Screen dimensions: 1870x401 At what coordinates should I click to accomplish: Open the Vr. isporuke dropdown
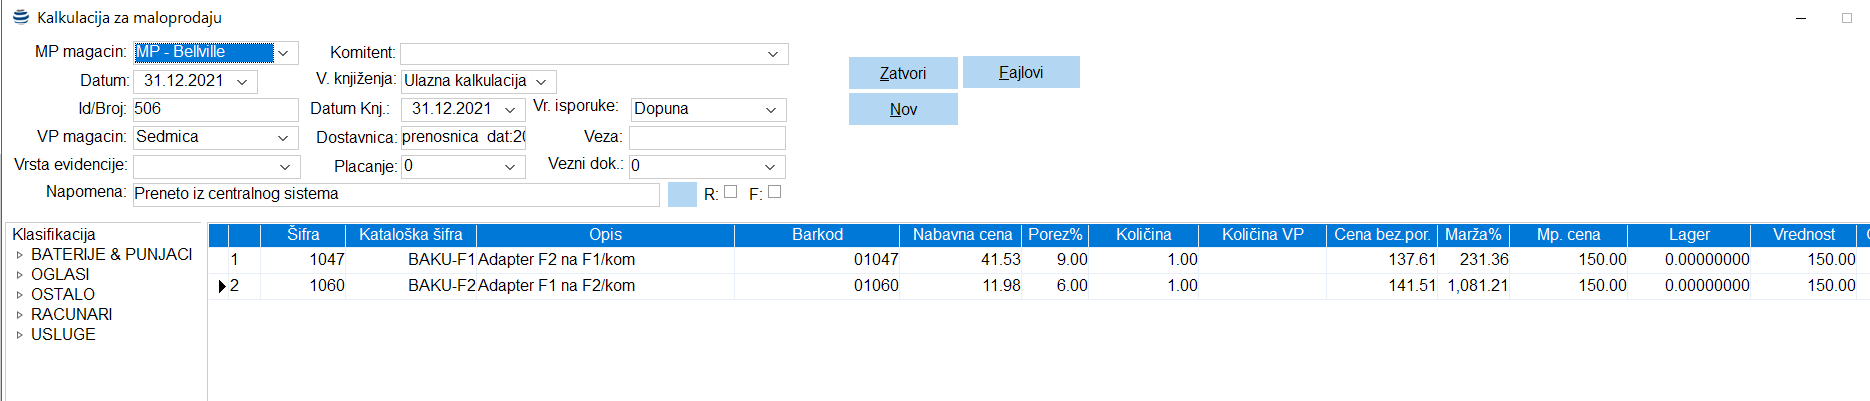[x=771, y=110]
